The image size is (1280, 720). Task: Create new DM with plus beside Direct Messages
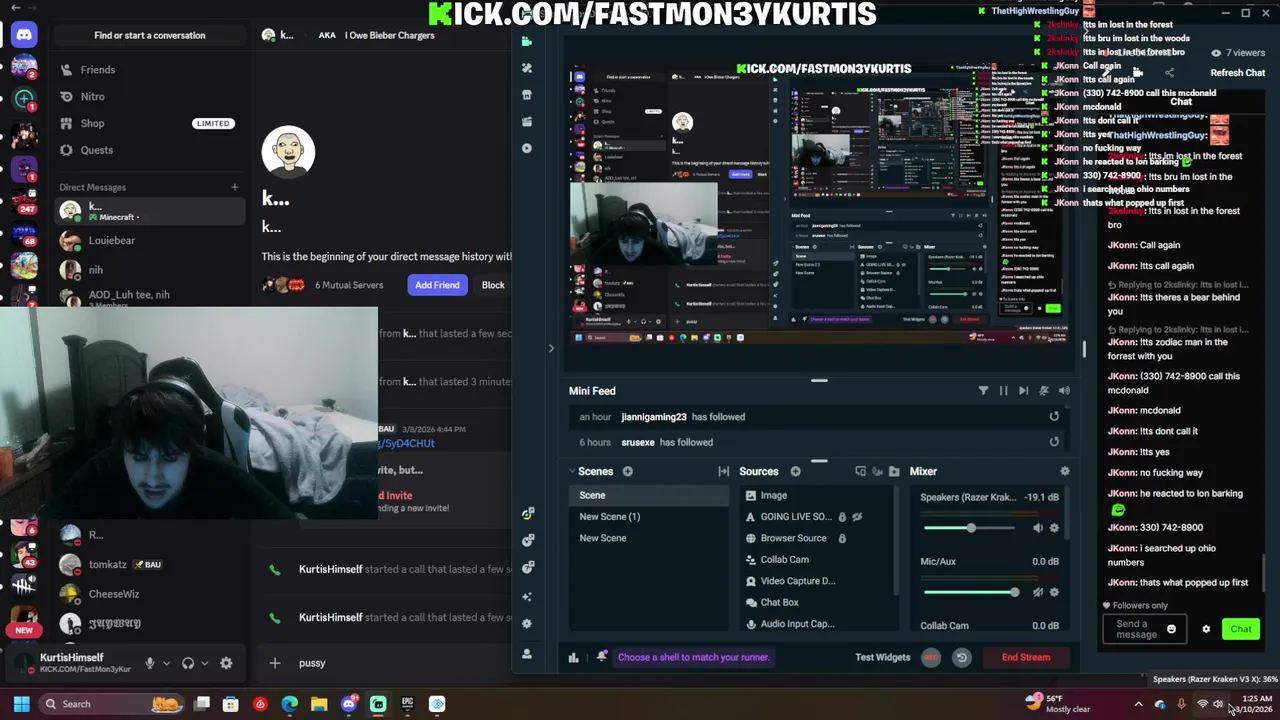235,187
